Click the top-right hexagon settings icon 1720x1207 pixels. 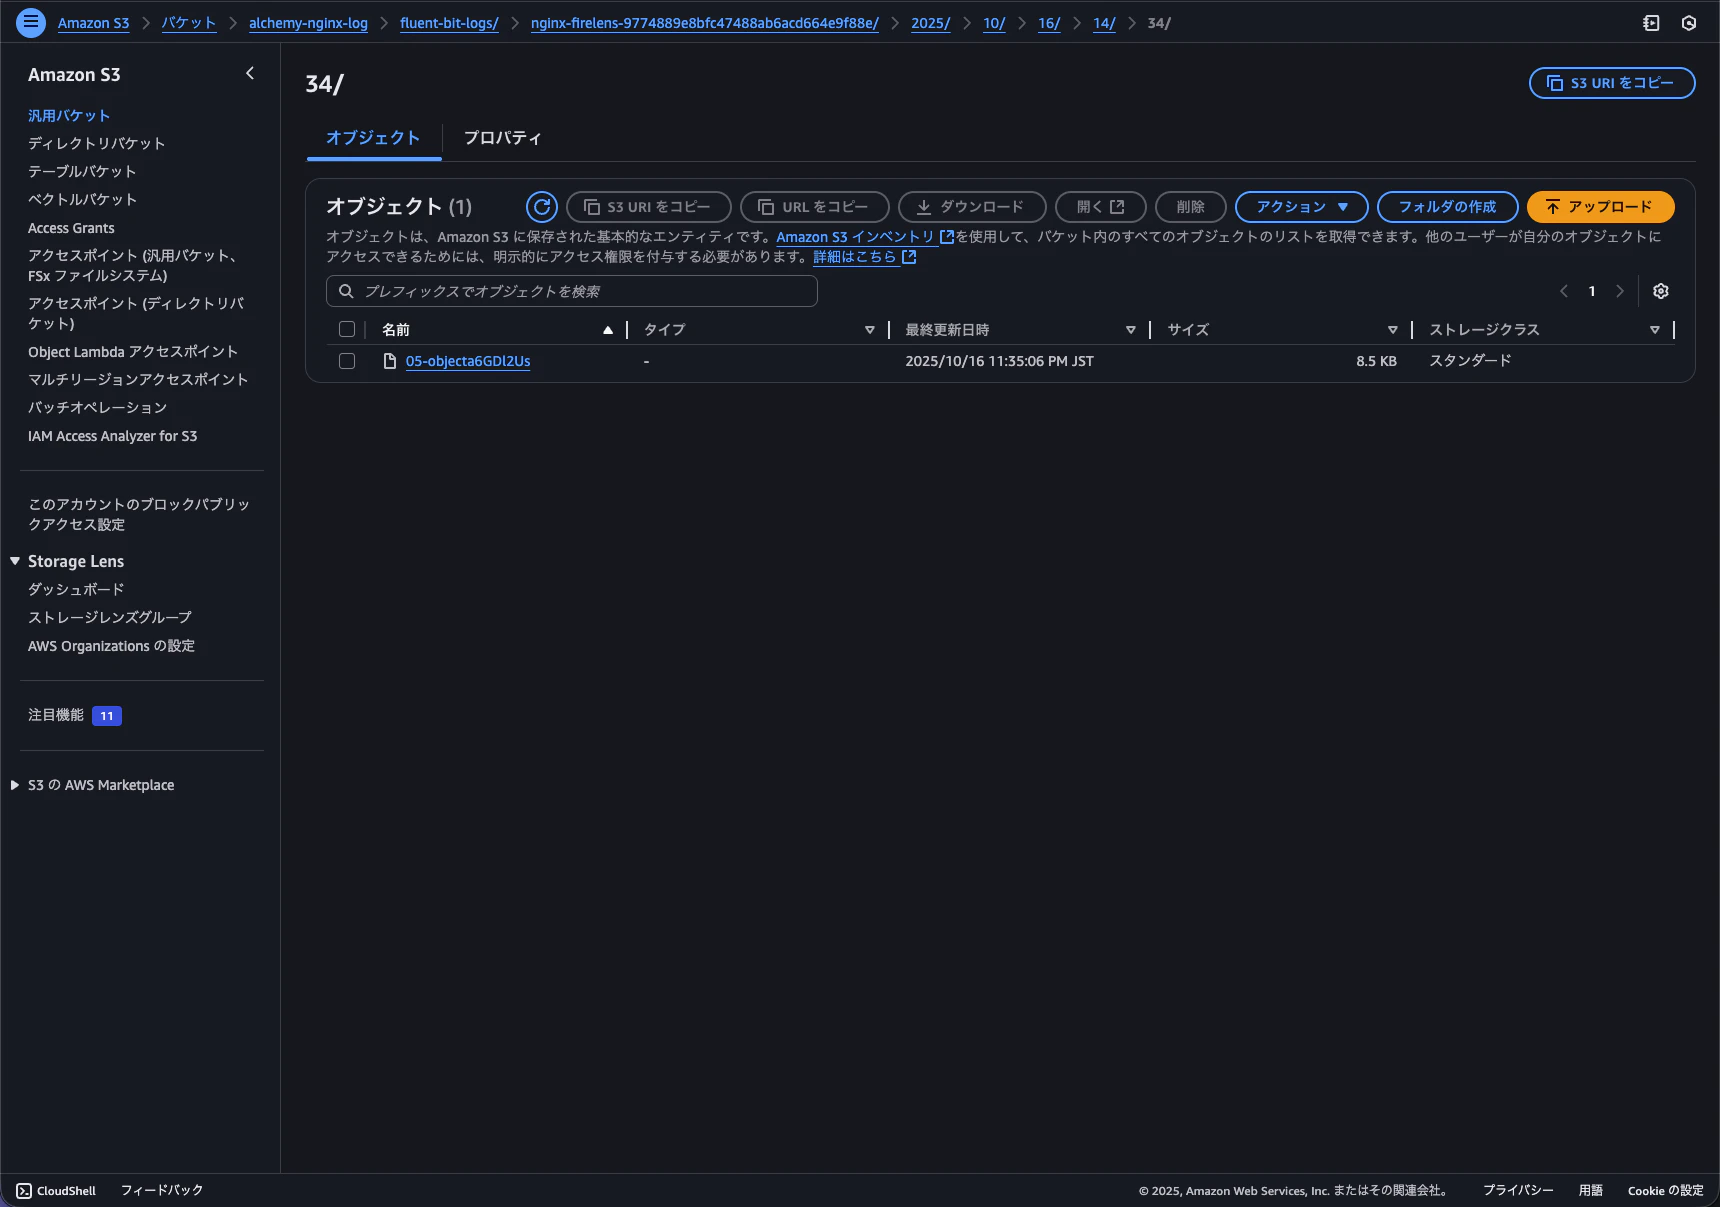1689,23
